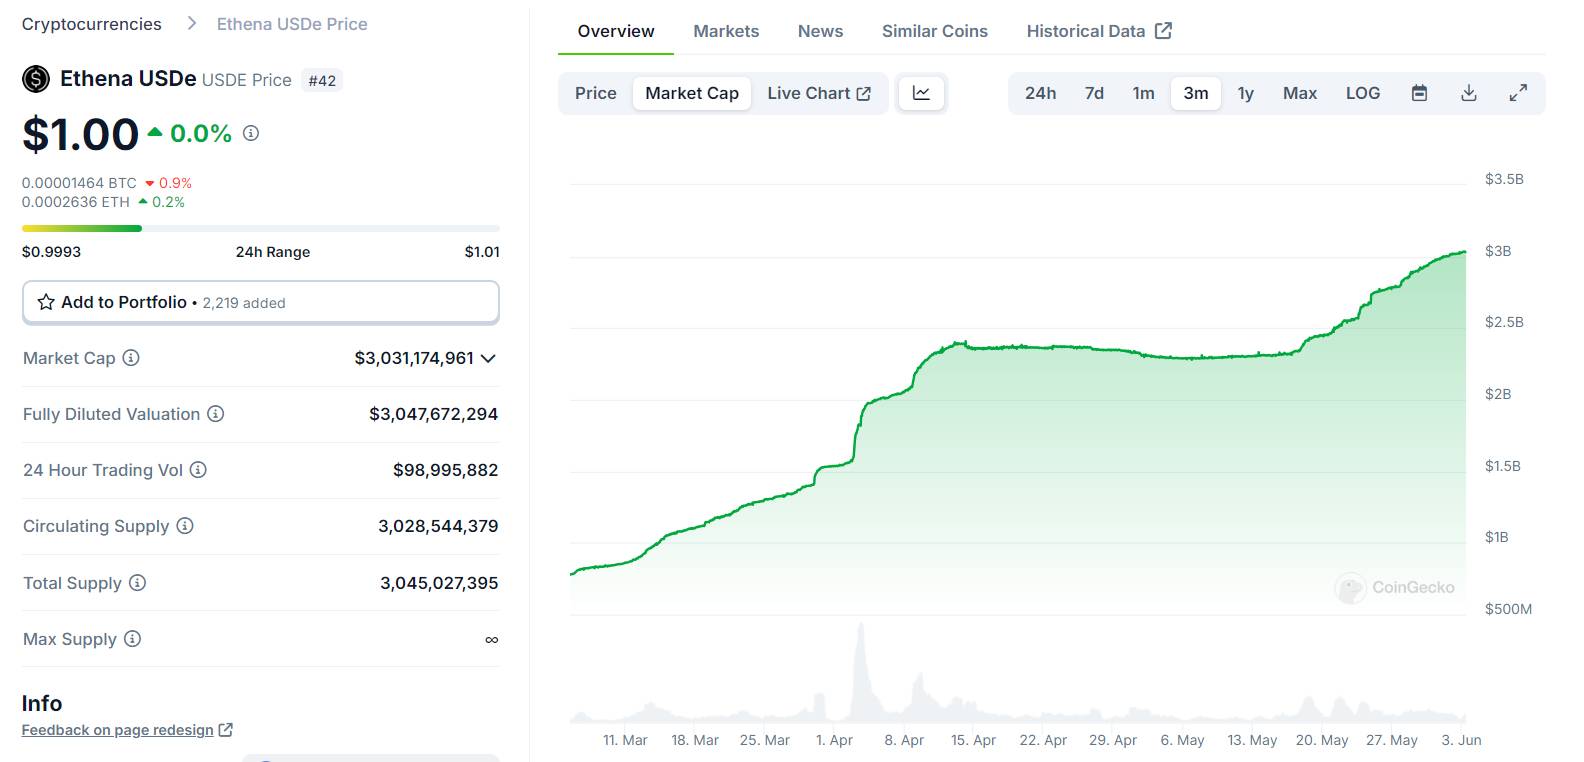The height and width of the screenshot is (762, 1584).
Task: Click the USDe coin logo icon
Action: tap(36, 79)
